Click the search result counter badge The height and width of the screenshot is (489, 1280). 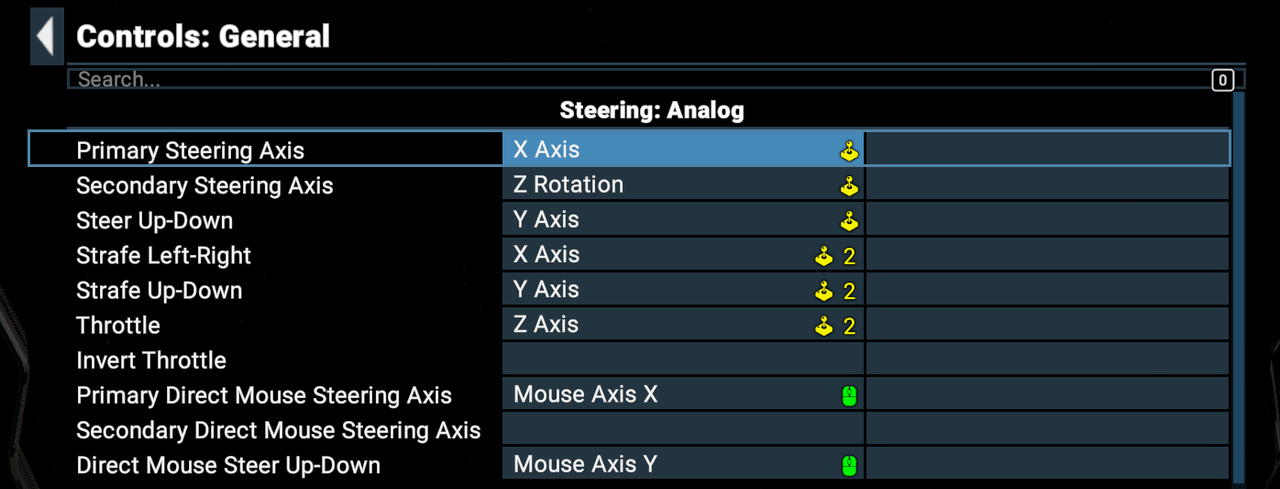click(1222, 80)
